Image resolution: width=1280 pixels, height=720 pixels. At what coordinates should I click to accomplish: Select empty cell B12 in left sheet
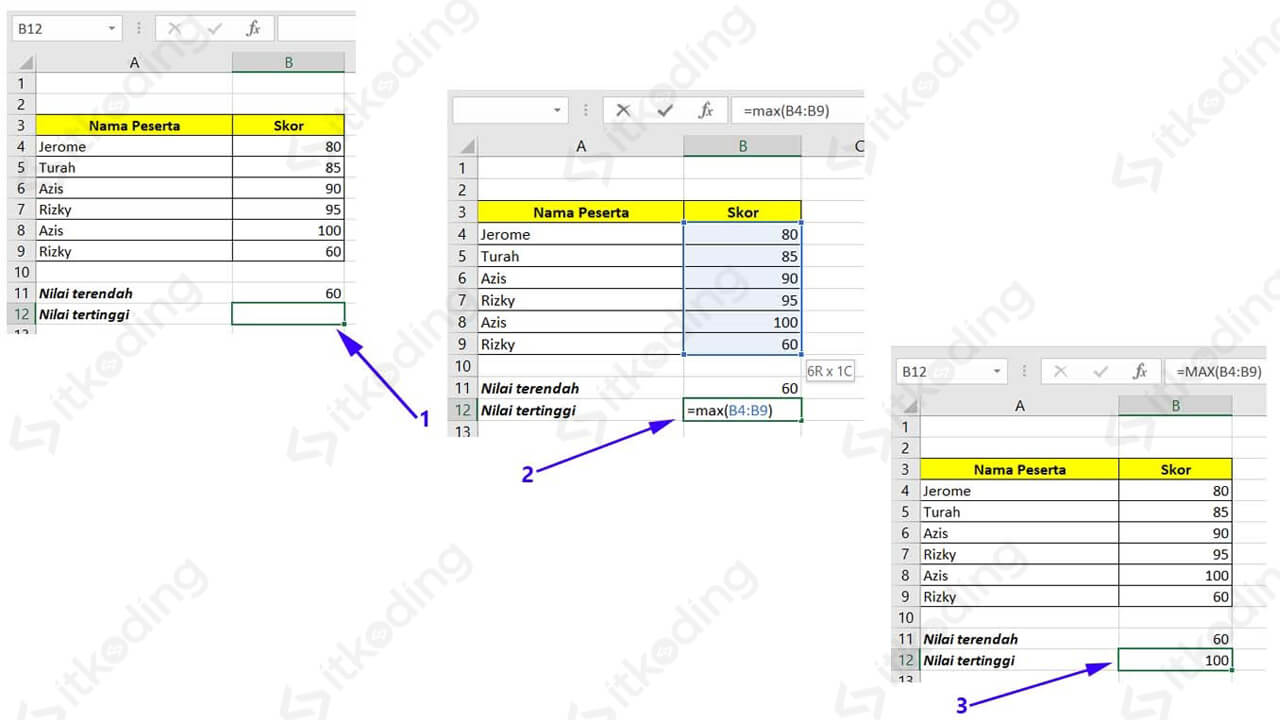(288, 314)
